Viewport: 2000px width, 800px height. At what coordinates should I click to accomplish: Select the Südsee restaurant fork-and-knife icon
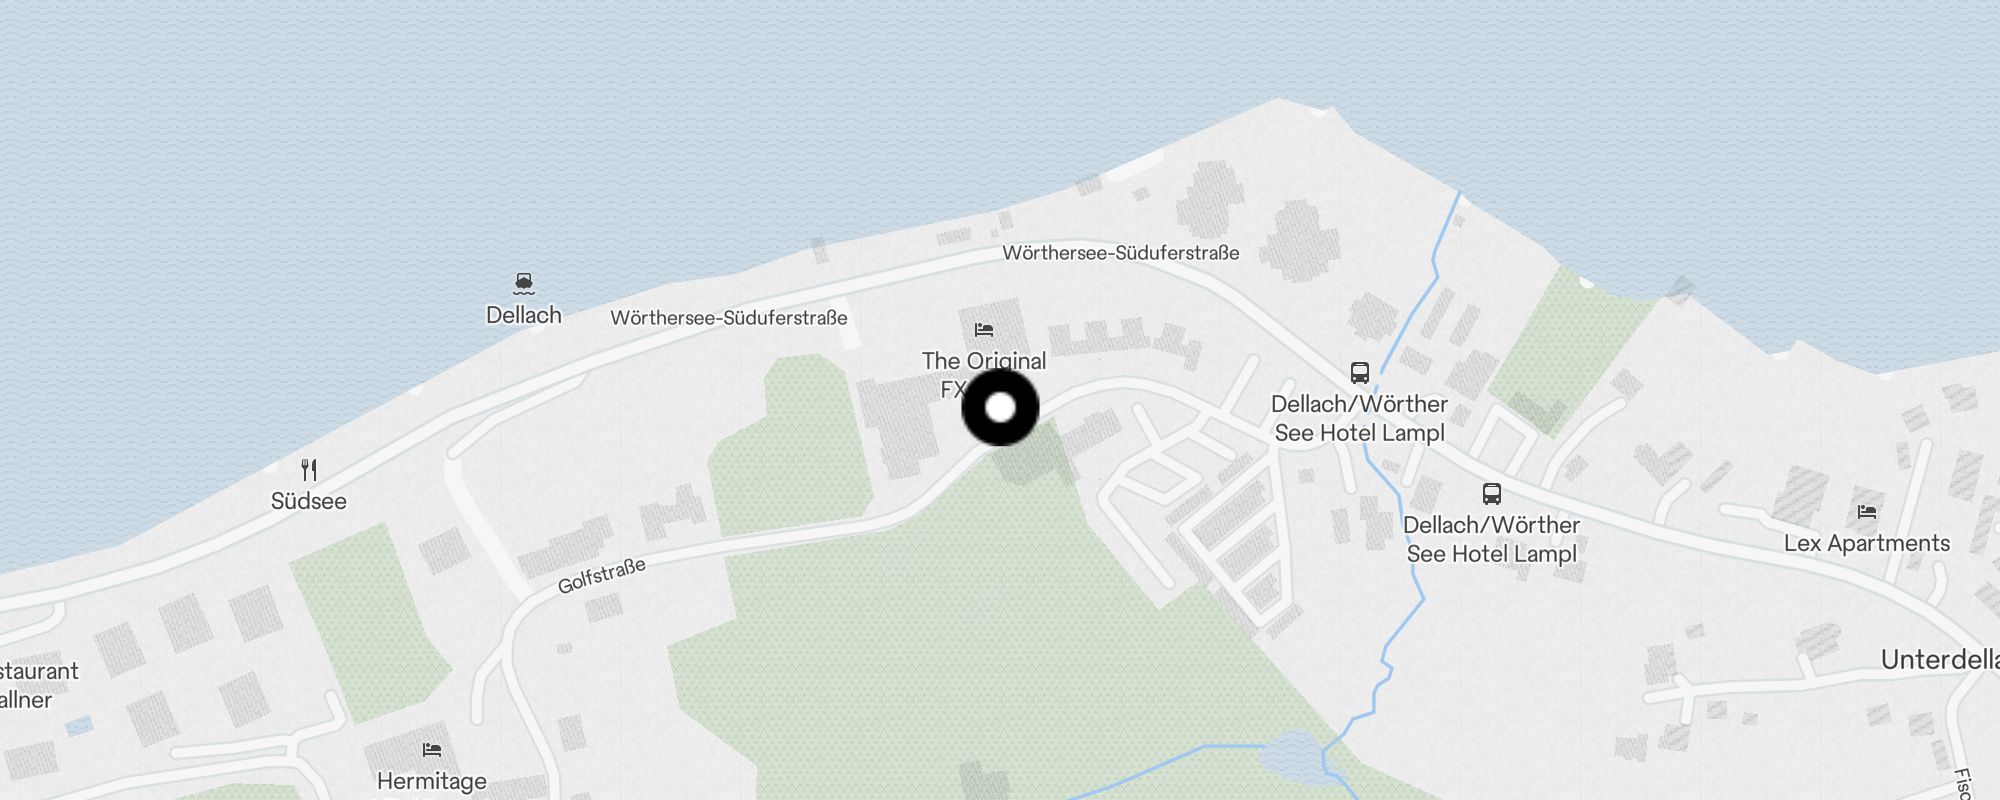coord(309,470)
